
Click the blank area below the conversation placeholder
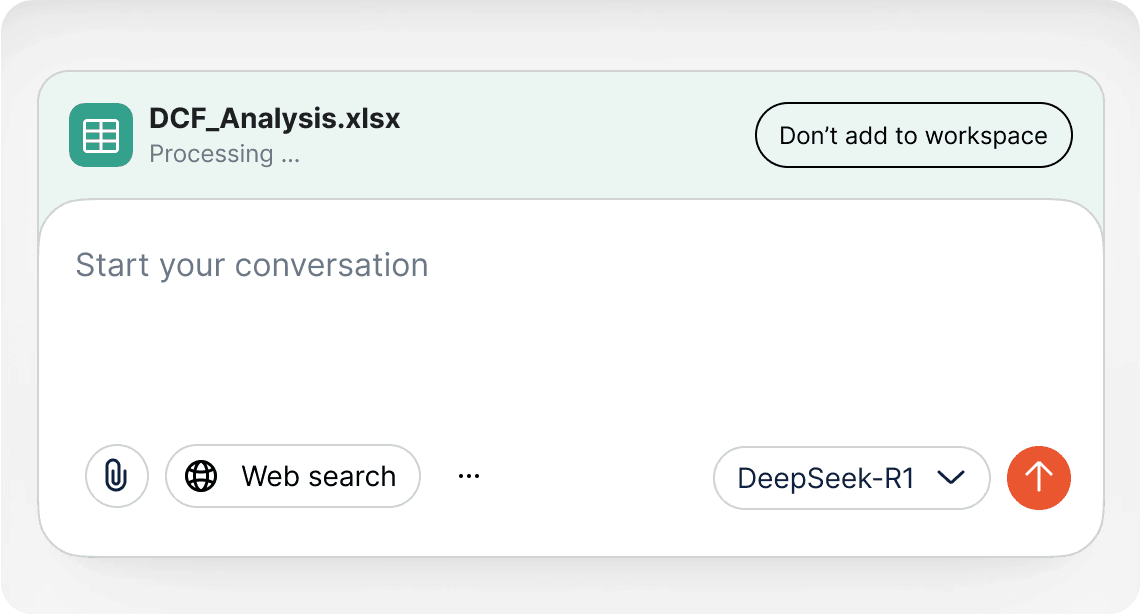(570, 360)
